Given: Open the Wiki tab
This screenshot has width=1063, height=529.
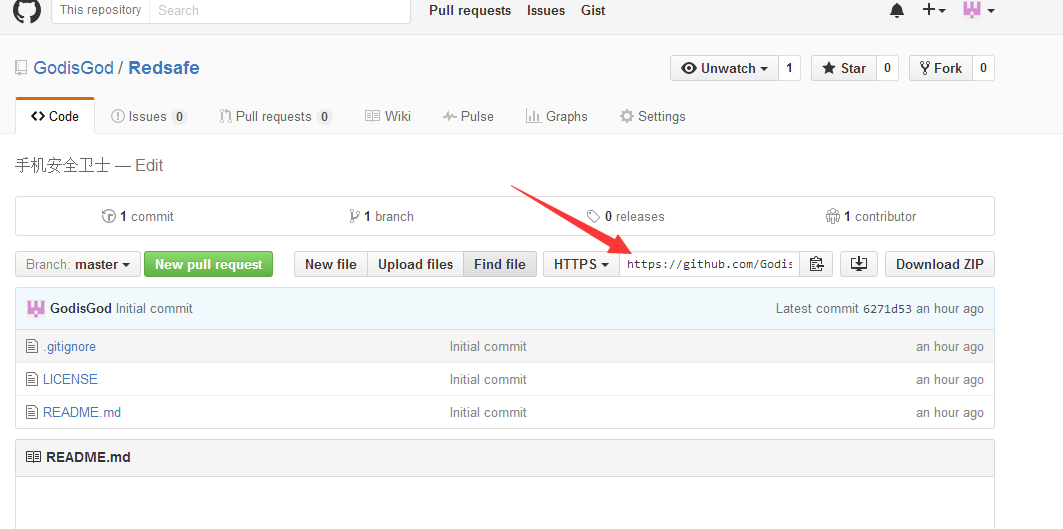Looking at the screenshot, I should [x=388, y=117].
